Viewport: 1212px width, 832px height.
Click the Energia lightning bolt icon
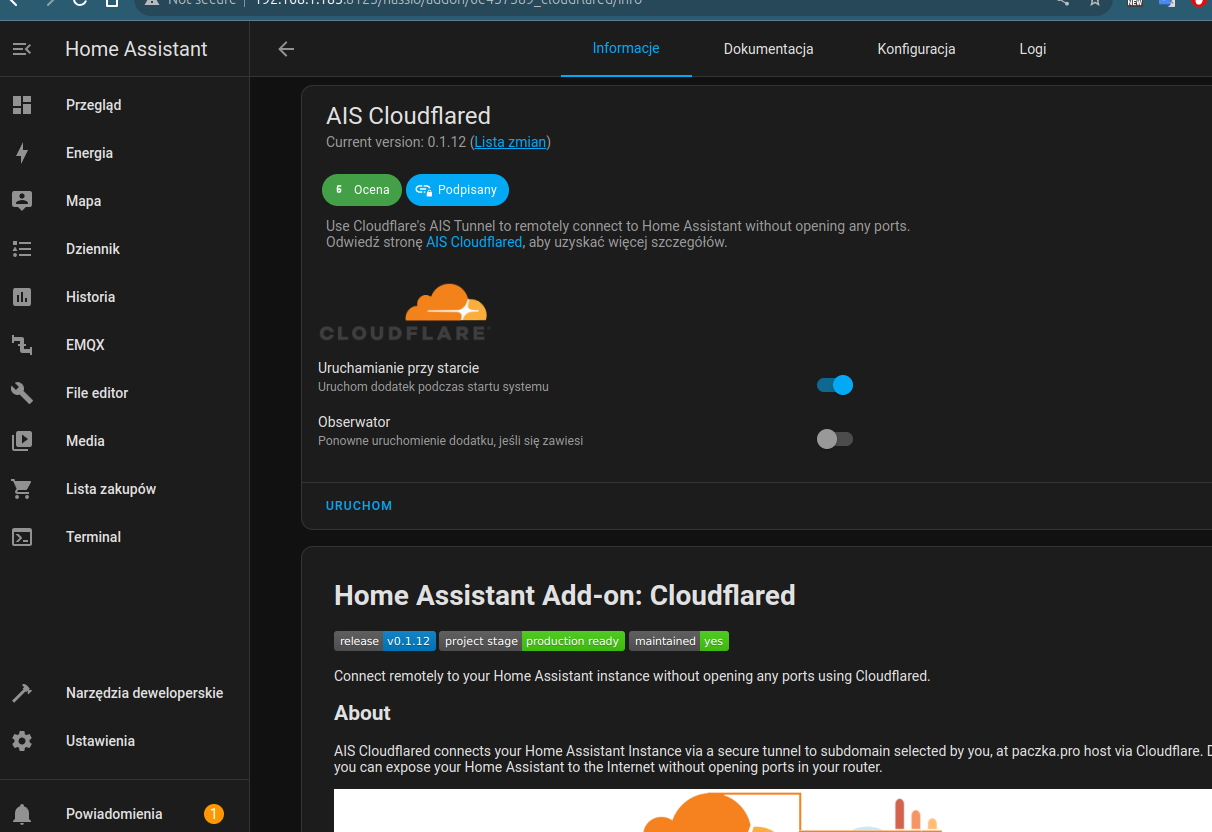point(22,153)
